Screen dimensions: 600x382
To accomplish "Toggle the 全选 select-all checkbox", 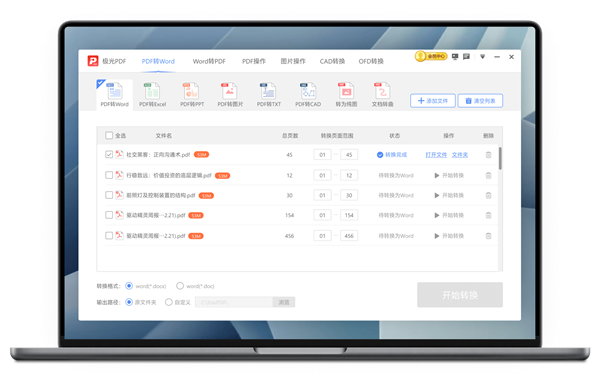I will tap(109, 135).
